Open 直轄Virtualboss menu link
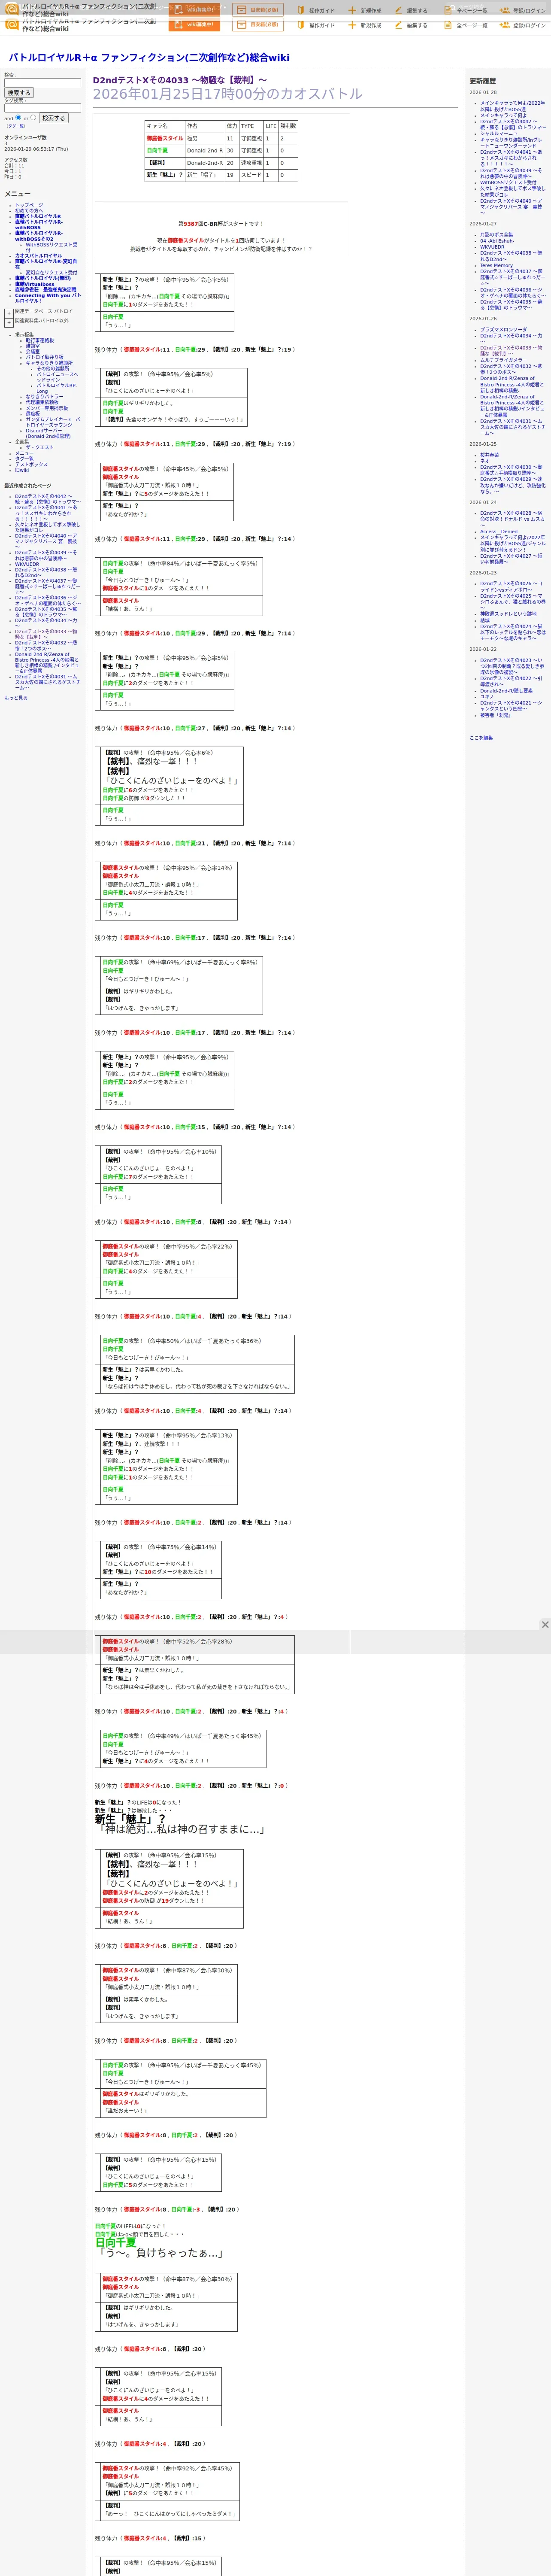551x2576 pixels. [x=35, y=284]
